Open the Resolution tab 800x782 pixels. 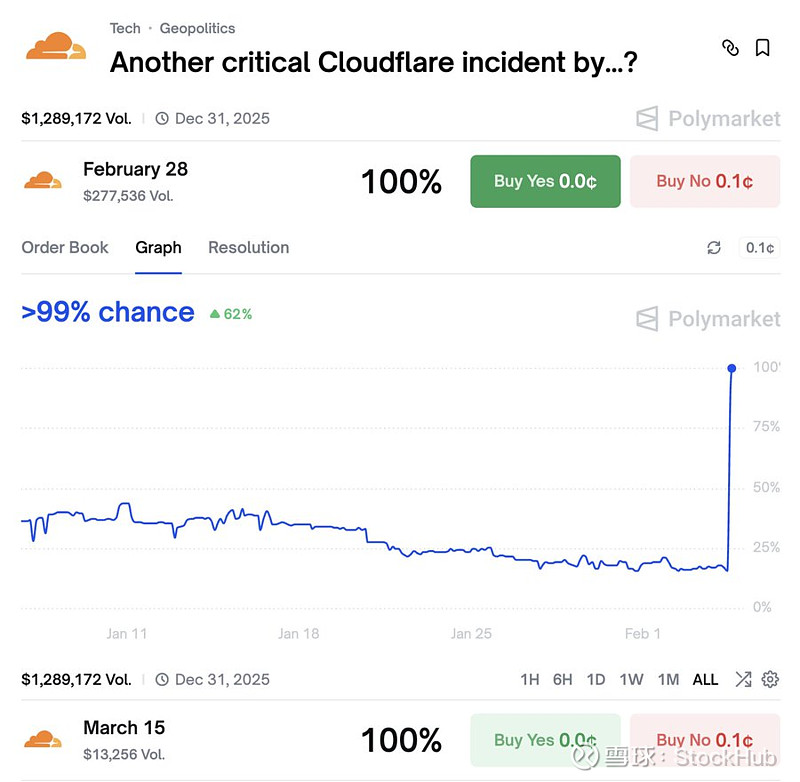click(248, 247)
